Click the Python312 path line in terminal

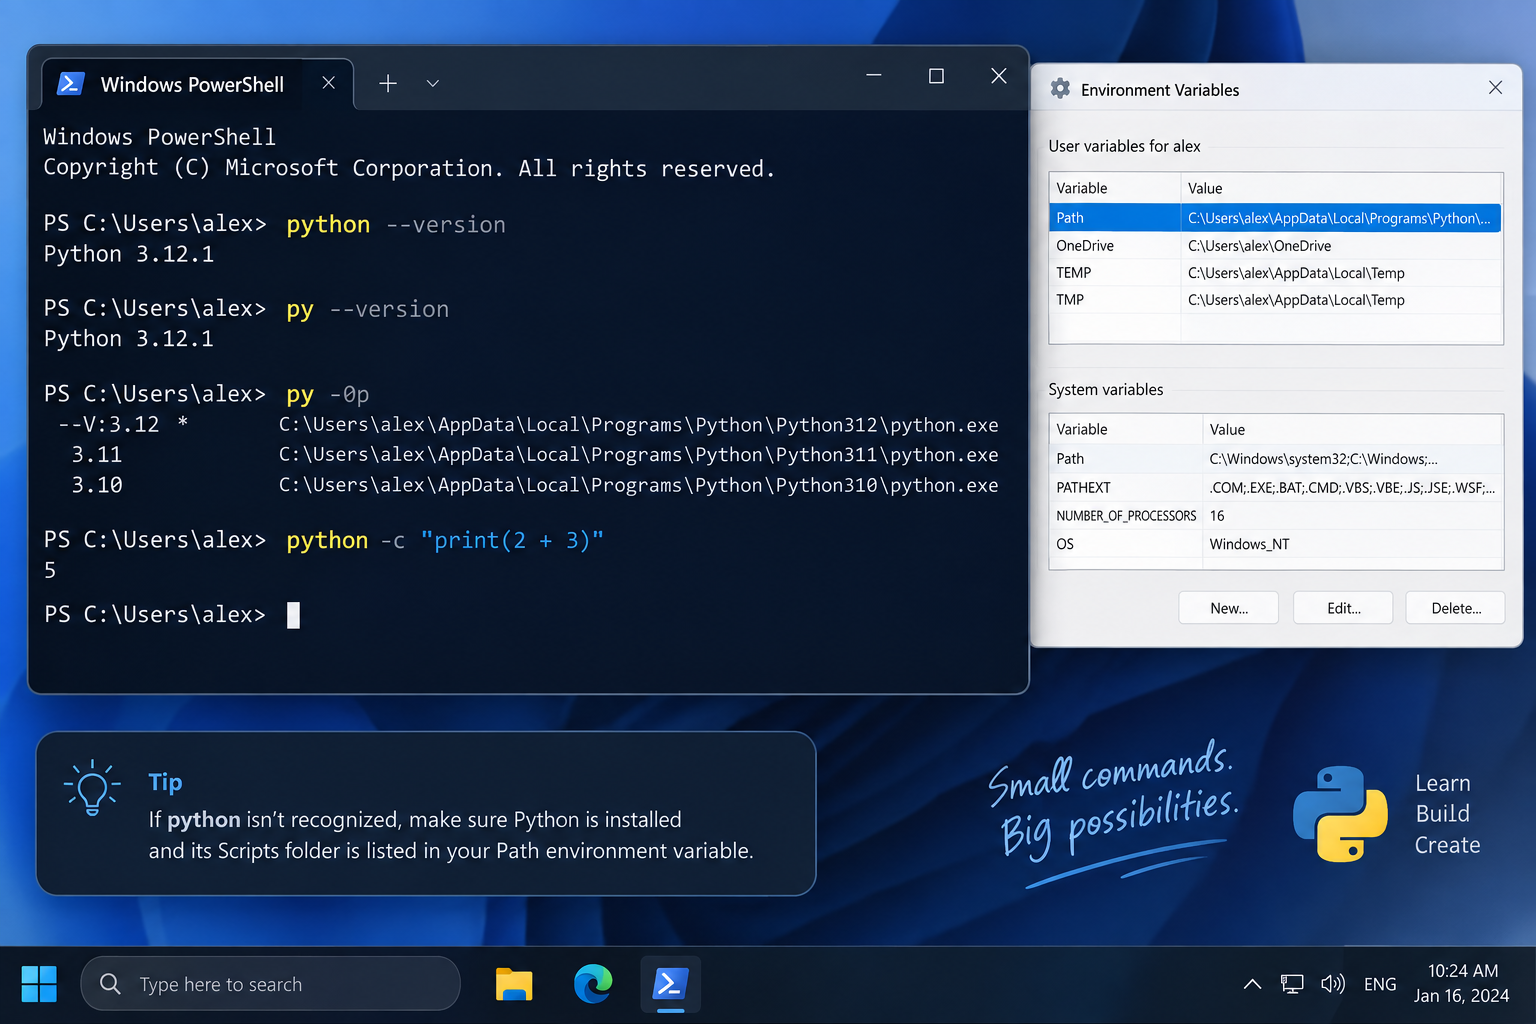(638, 425)
